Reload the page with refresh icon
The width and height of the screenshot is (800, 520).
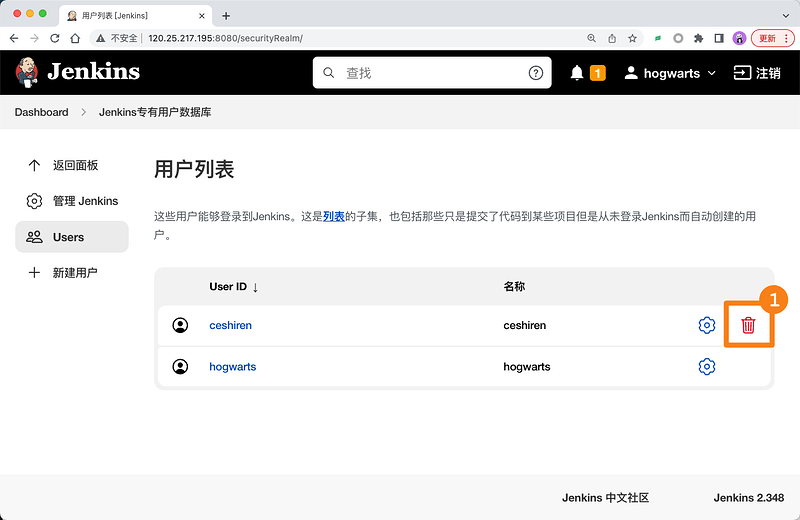coord(55,38)
